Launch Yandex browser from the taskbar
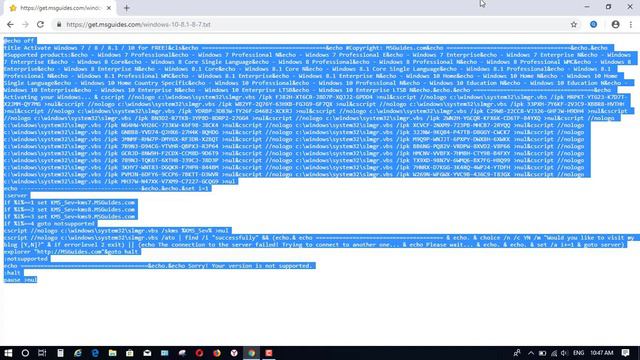Screen dimensions: 640x360 coord(234,353)
